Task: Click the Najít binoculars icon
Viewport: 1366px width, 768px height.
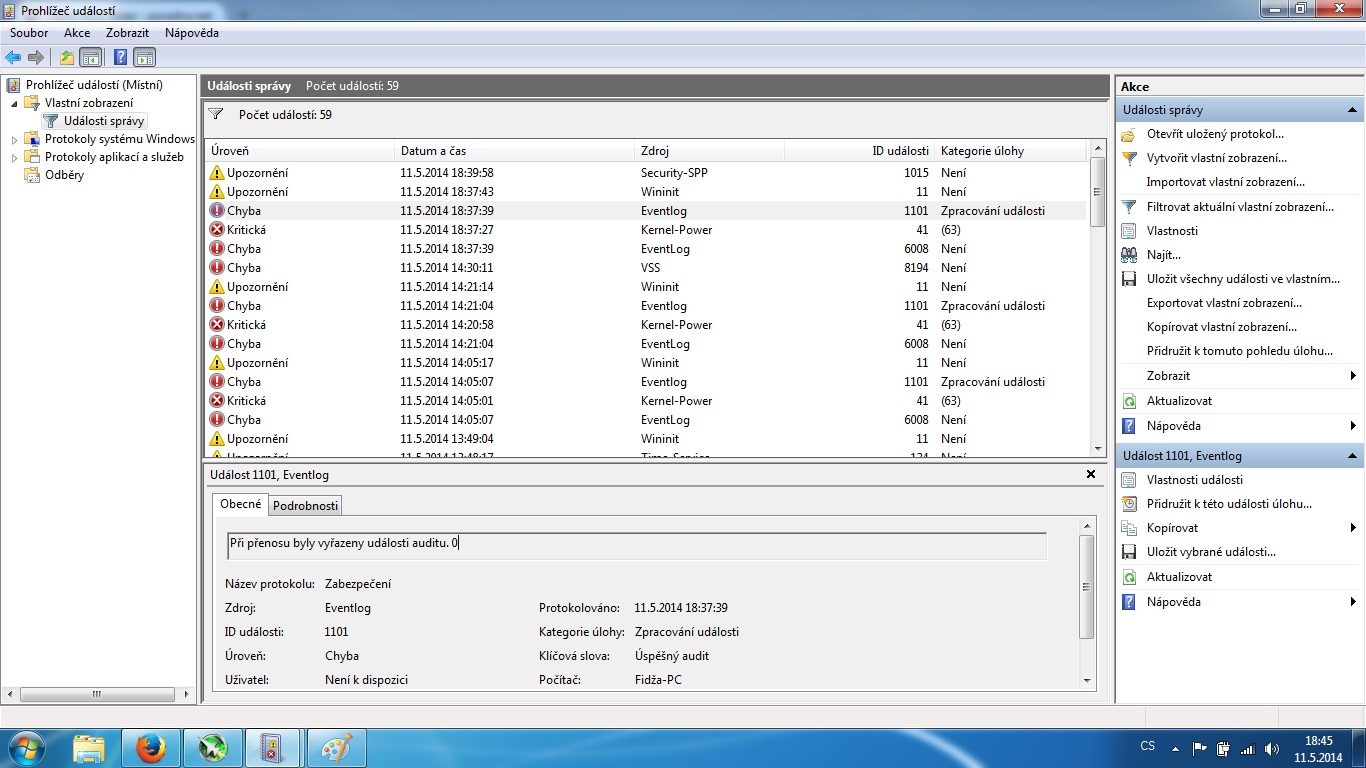Action: [1129, 255]
